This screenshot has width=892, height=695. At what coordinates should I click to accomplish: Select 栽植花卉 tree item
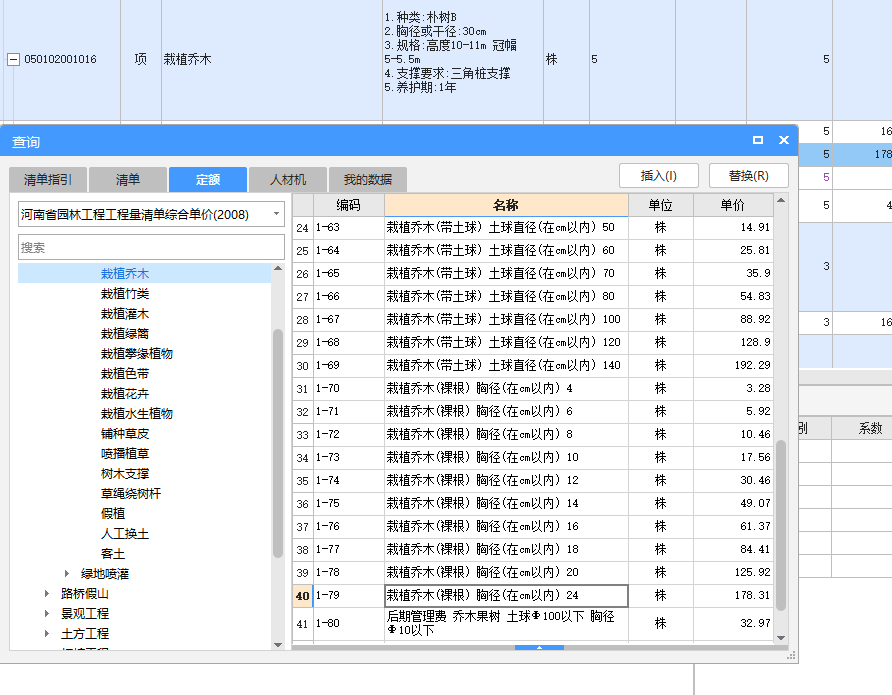coord(125,394)
